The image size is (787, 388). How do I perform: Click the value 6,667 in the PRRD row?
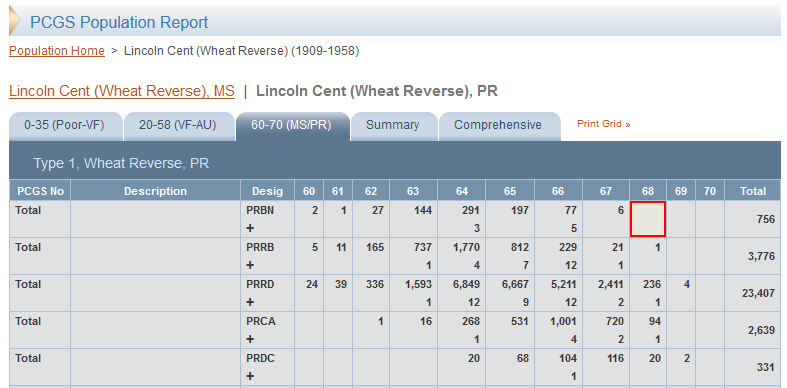[x=516, y=284]
